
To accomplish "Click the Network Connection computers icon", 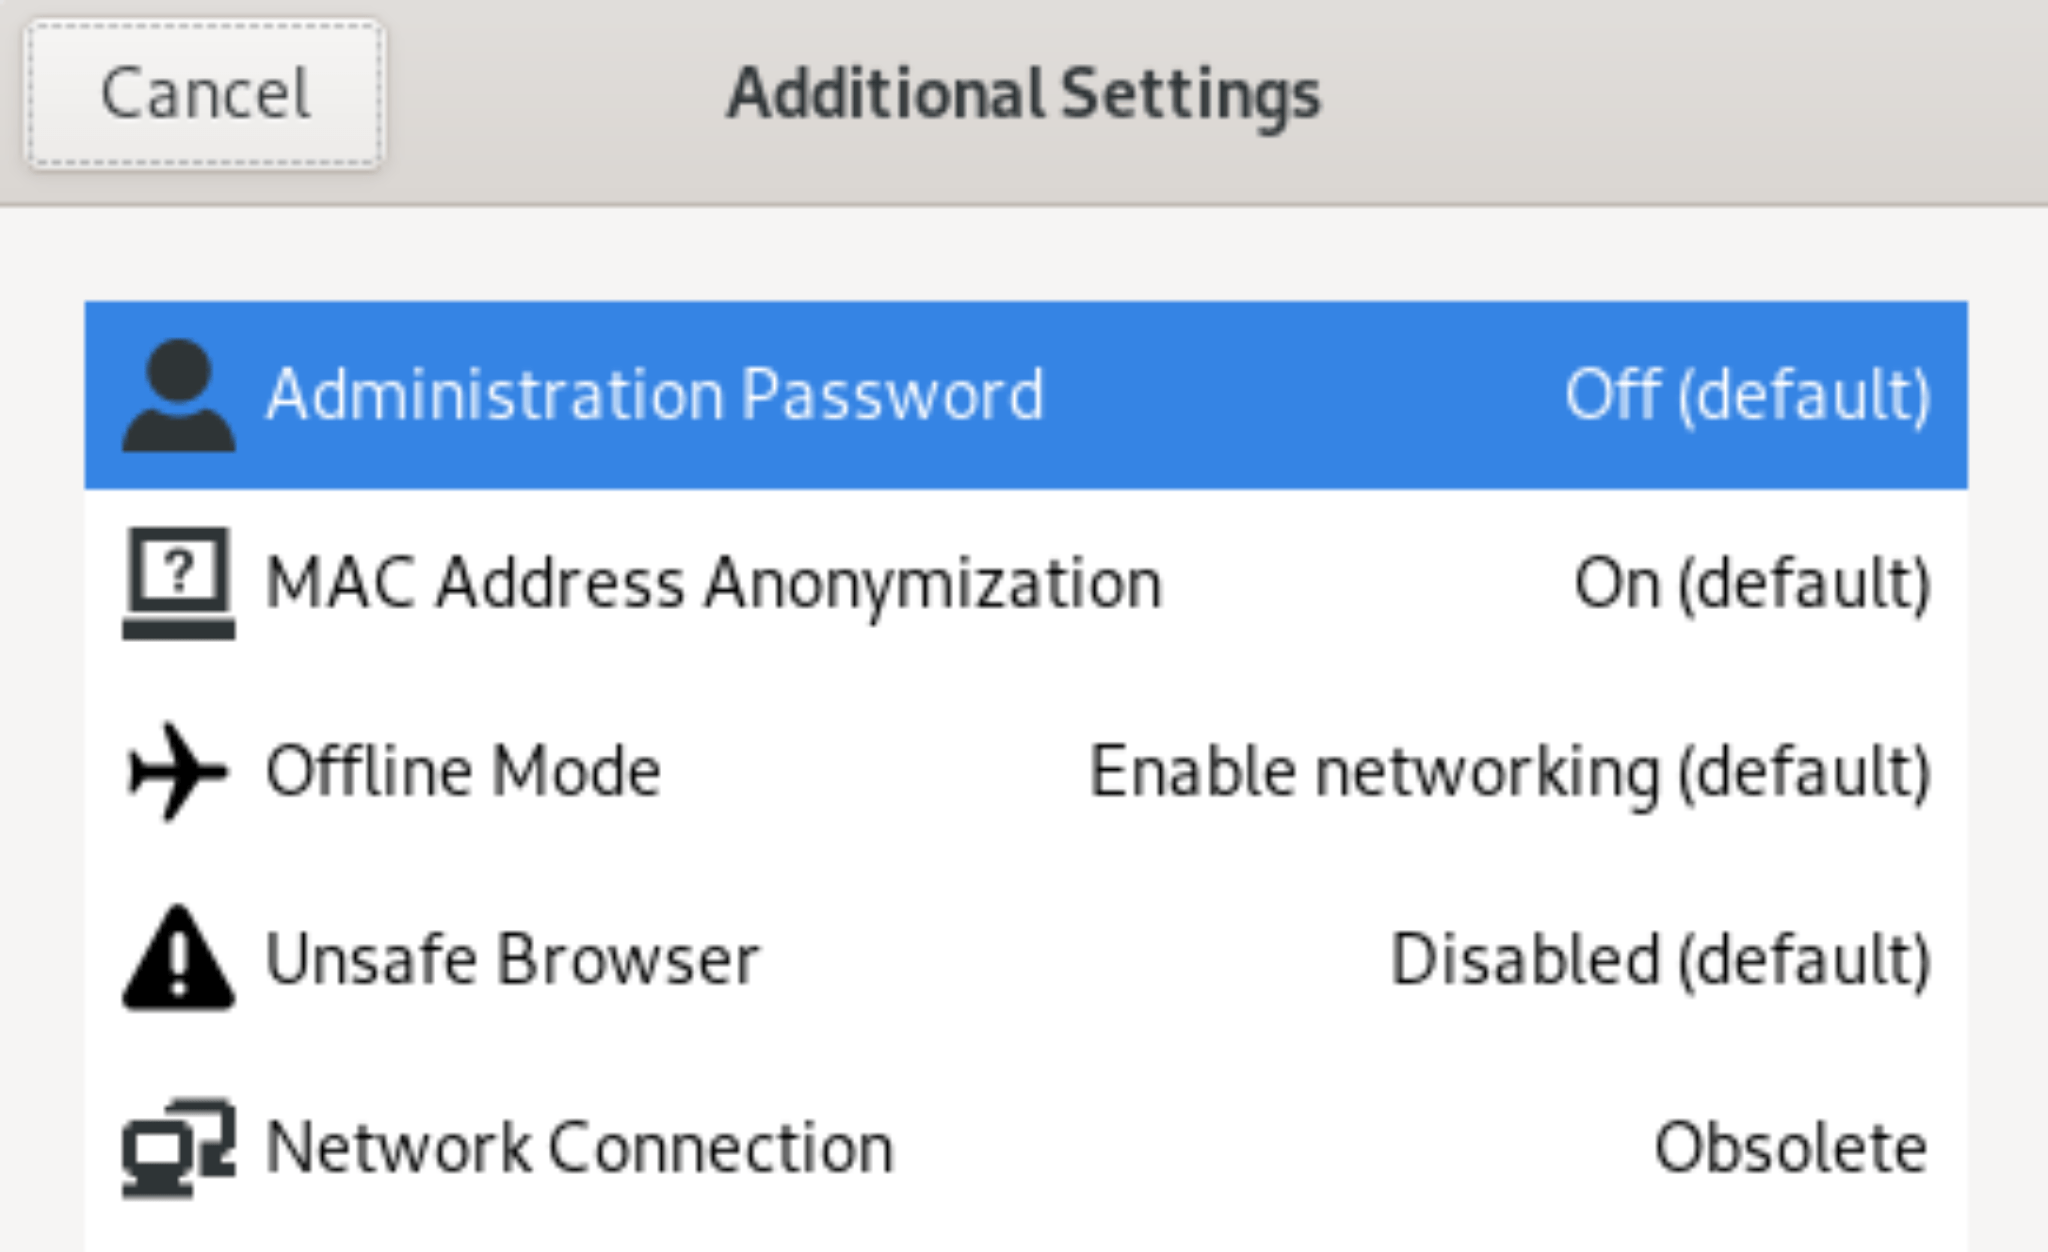I will pyautogui.click(x=179, y=1147).
